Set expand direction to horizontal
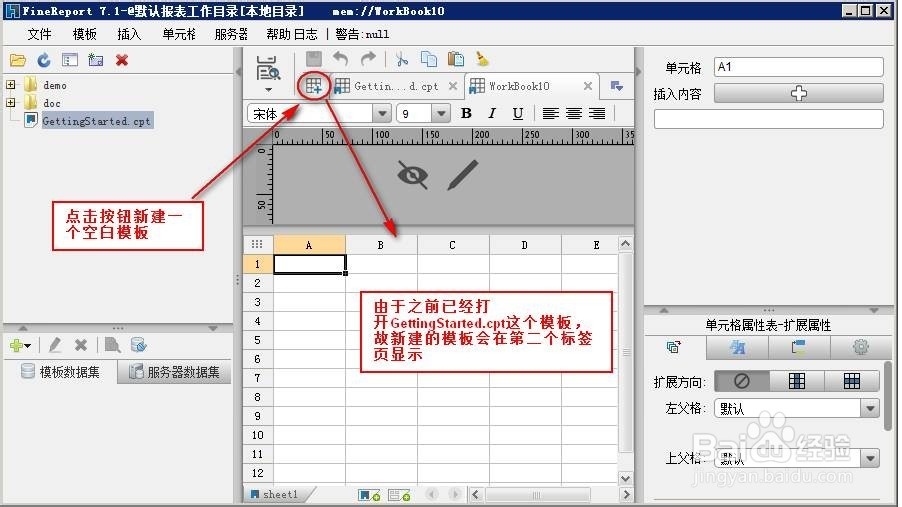This screenshot has height=507, width=902. 851,380
